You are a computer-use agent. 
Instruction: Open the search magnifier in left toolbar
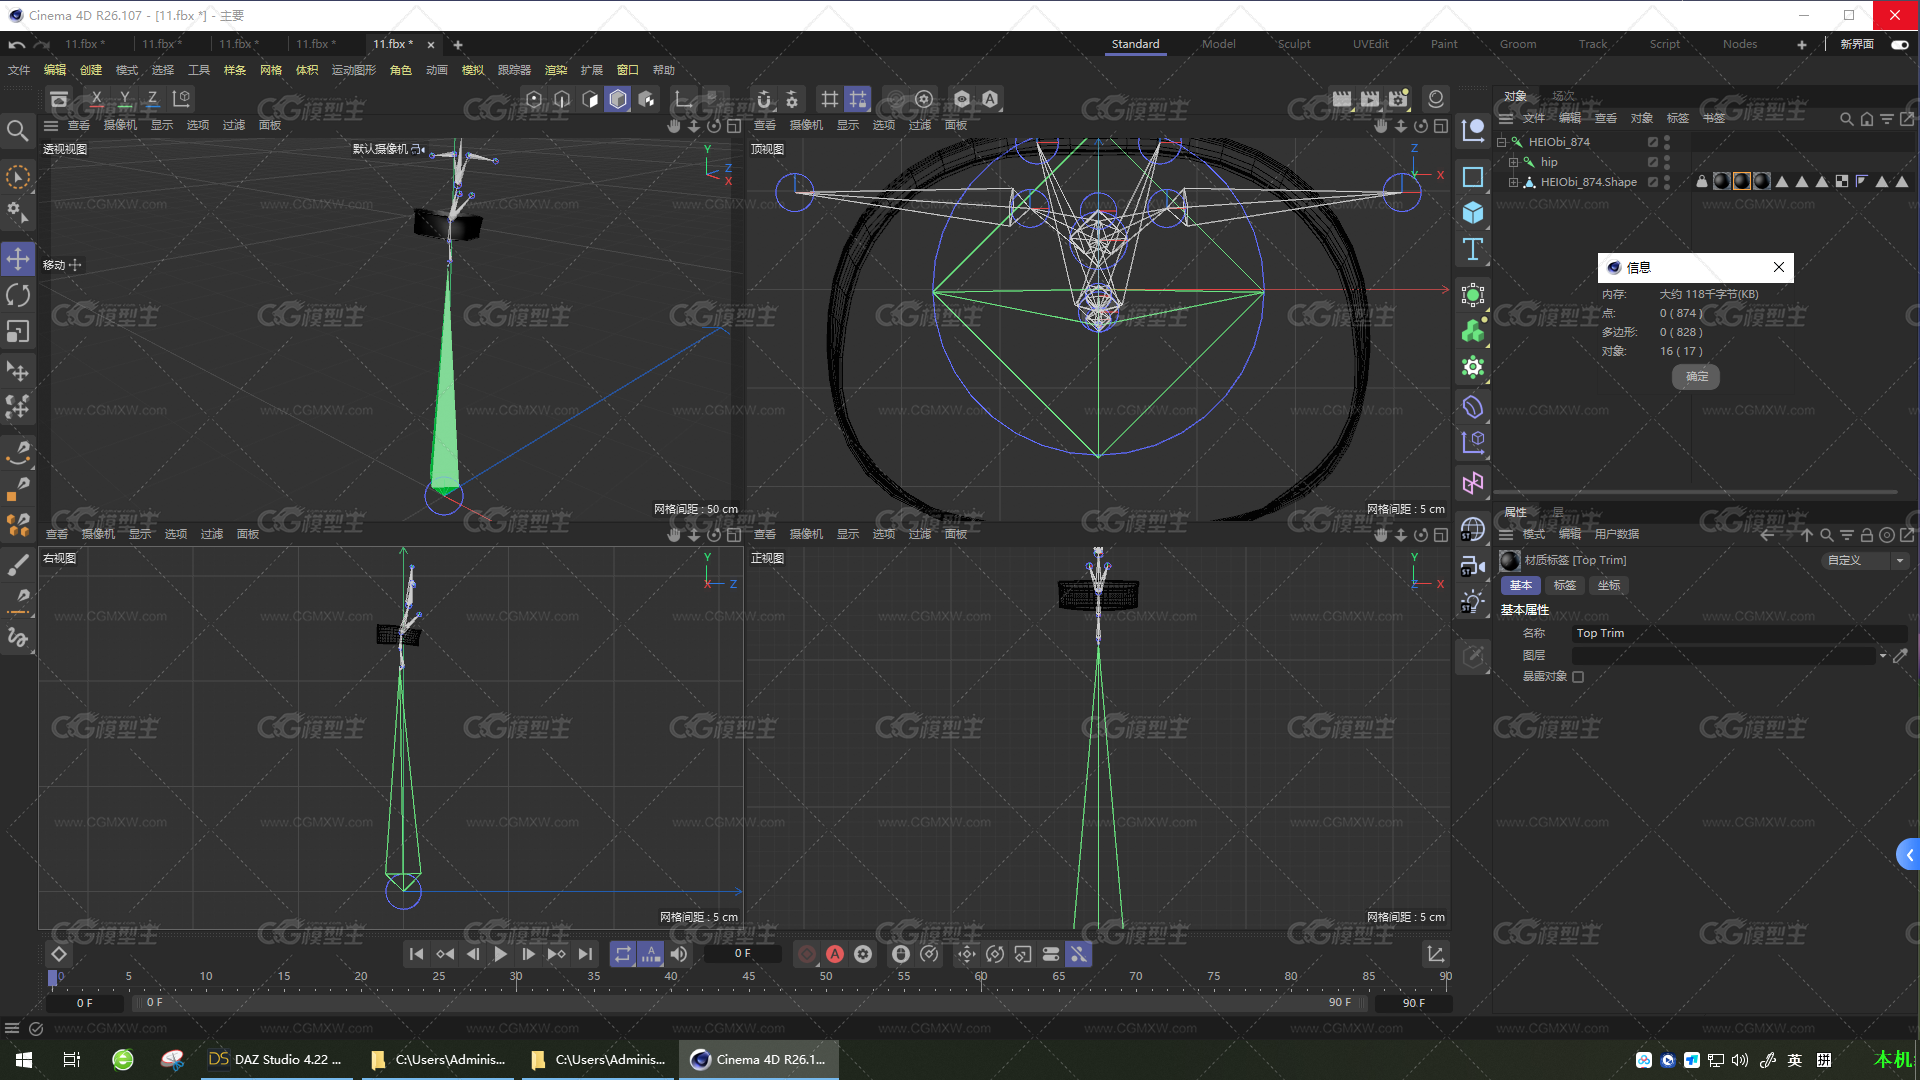17,131
